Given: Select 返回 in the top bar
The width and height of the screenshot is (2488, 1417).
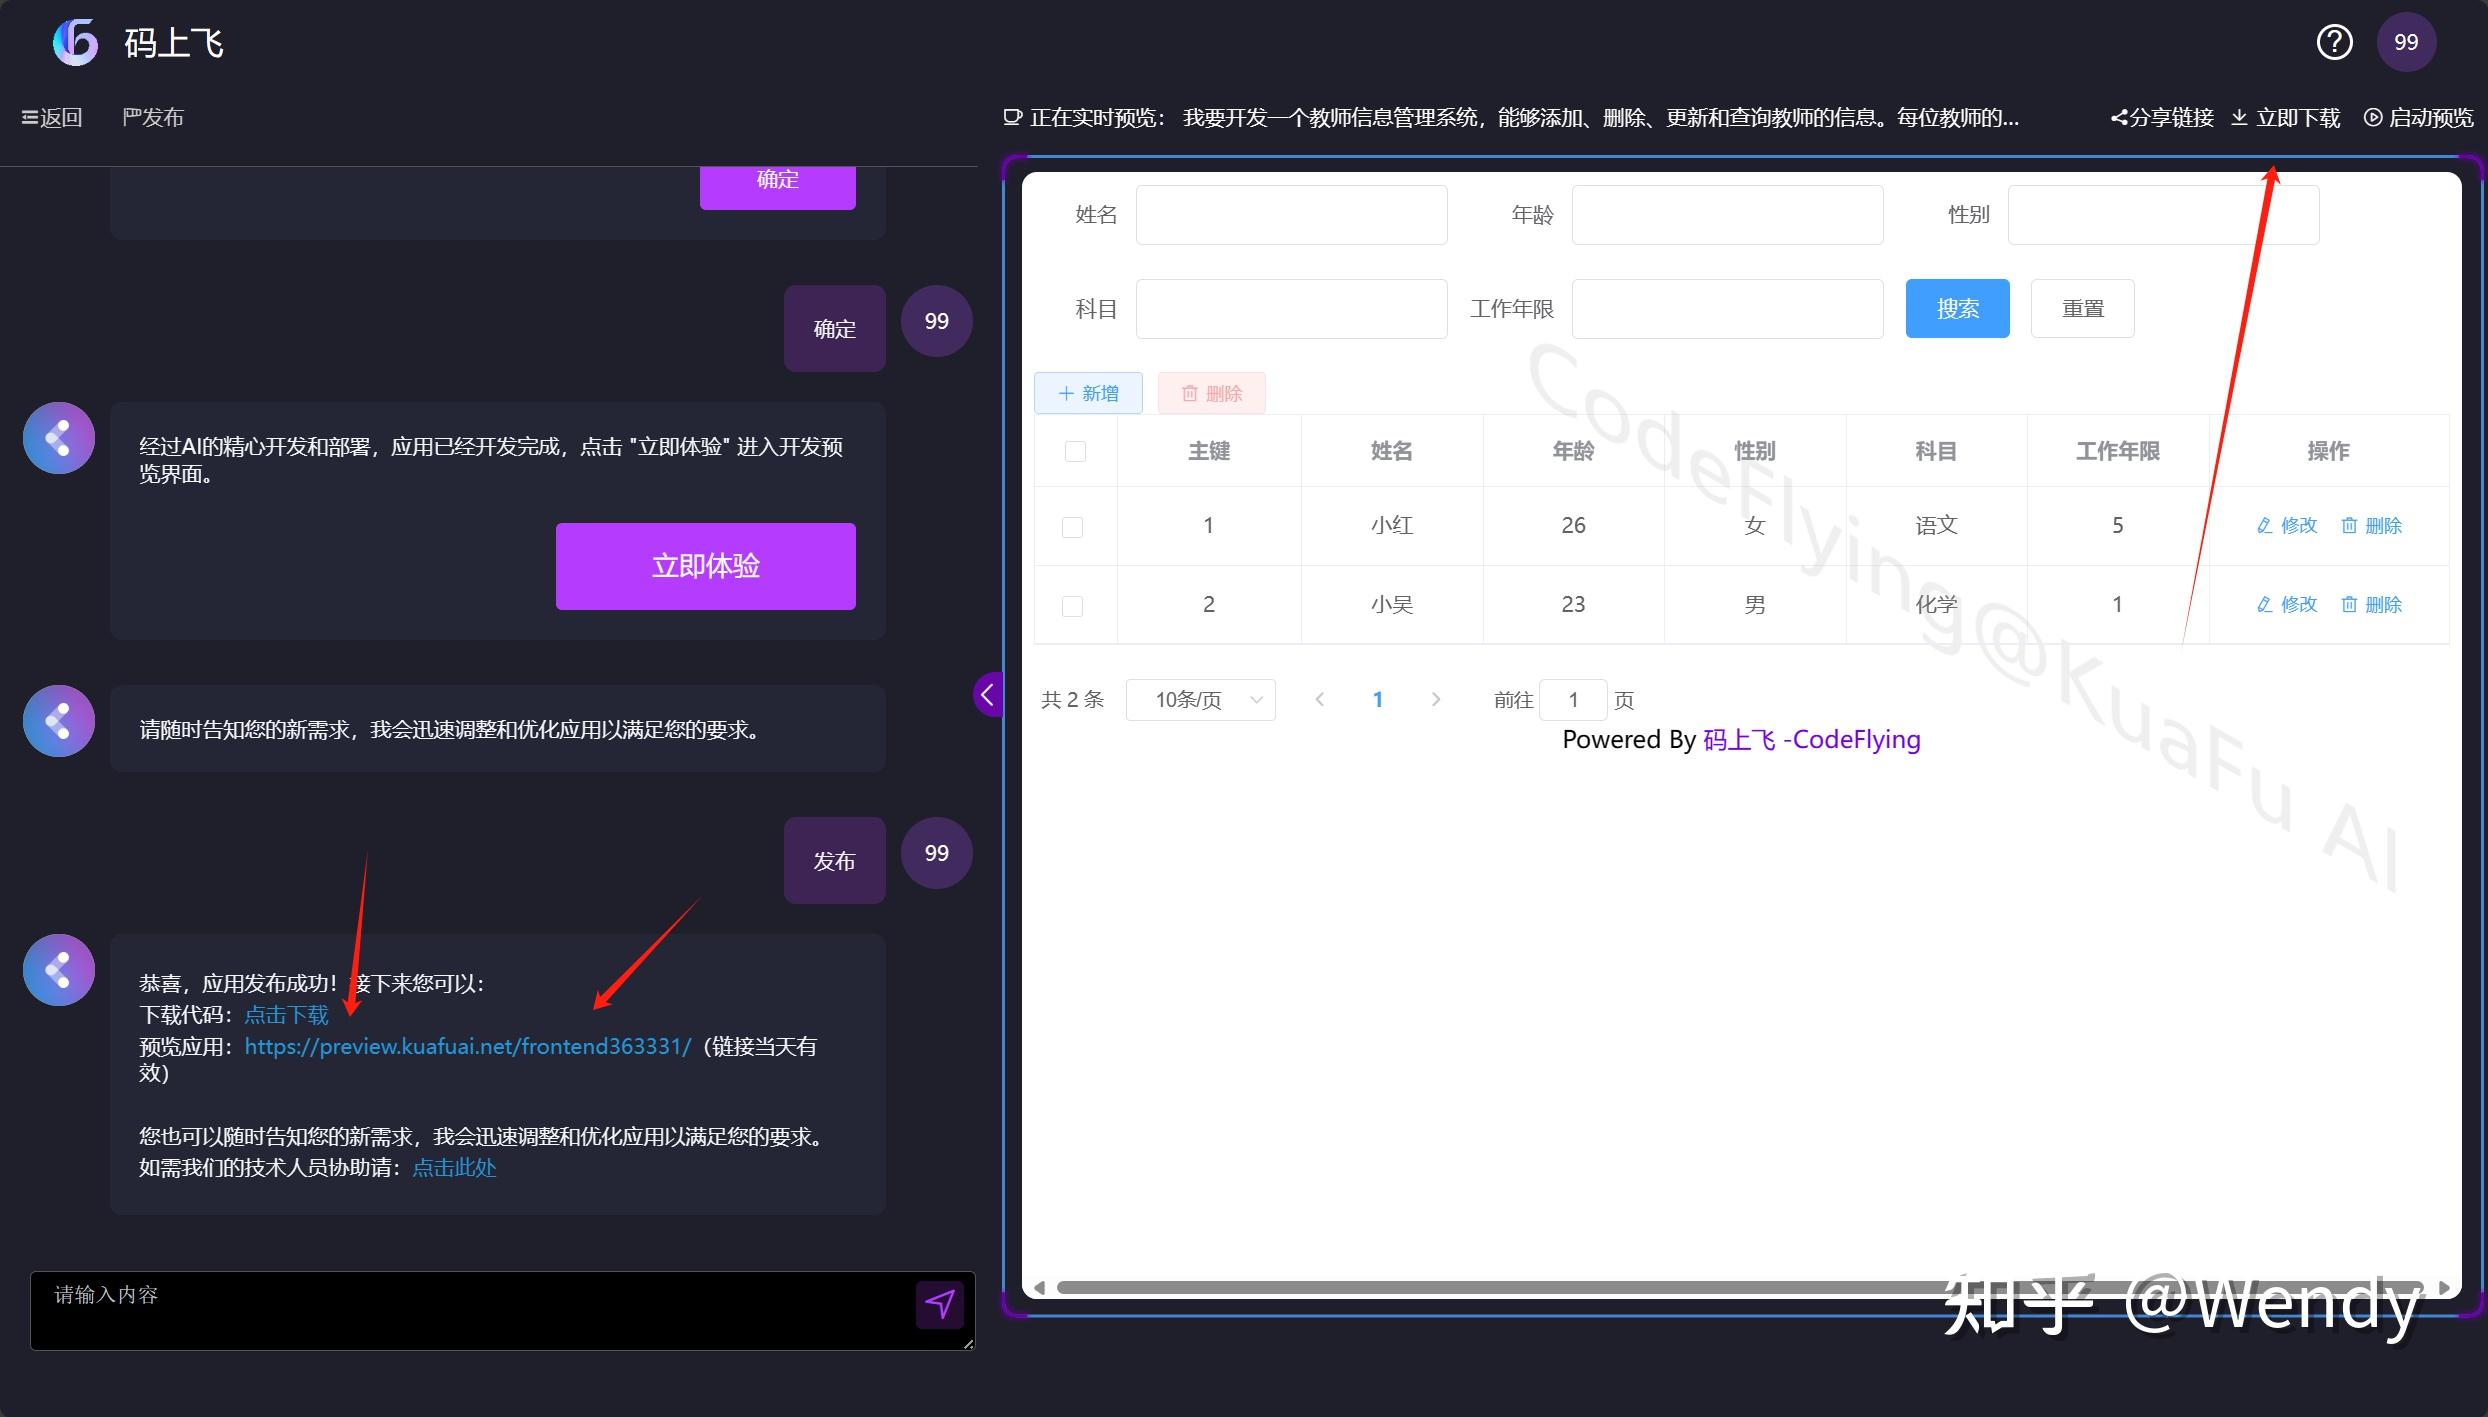Looking at the screenshot, I should (x=53, y=117).
